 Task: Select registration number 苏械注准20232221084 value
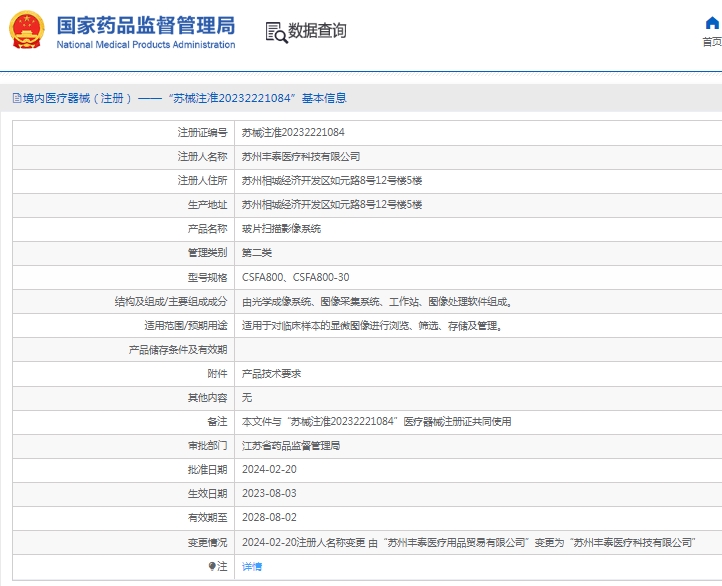[x=293, y=133]
